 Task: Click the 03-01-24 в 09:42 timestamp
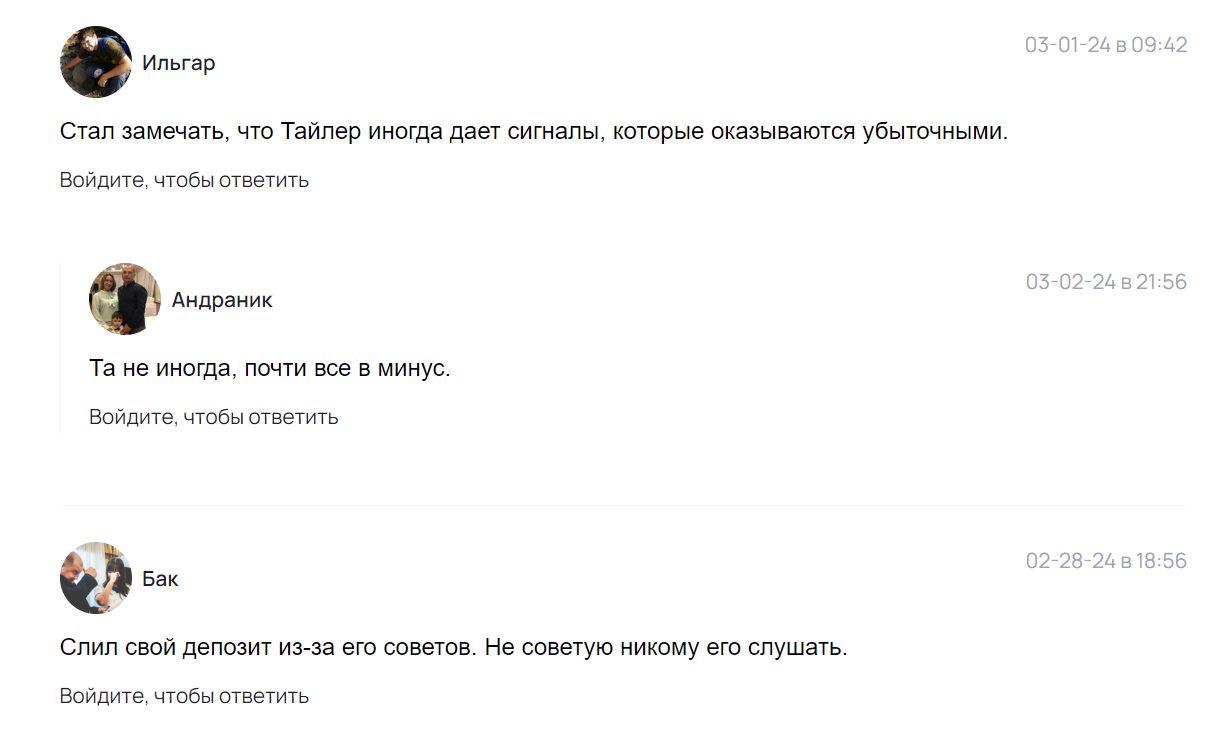pyautogui.click(x=1105, y=45)
